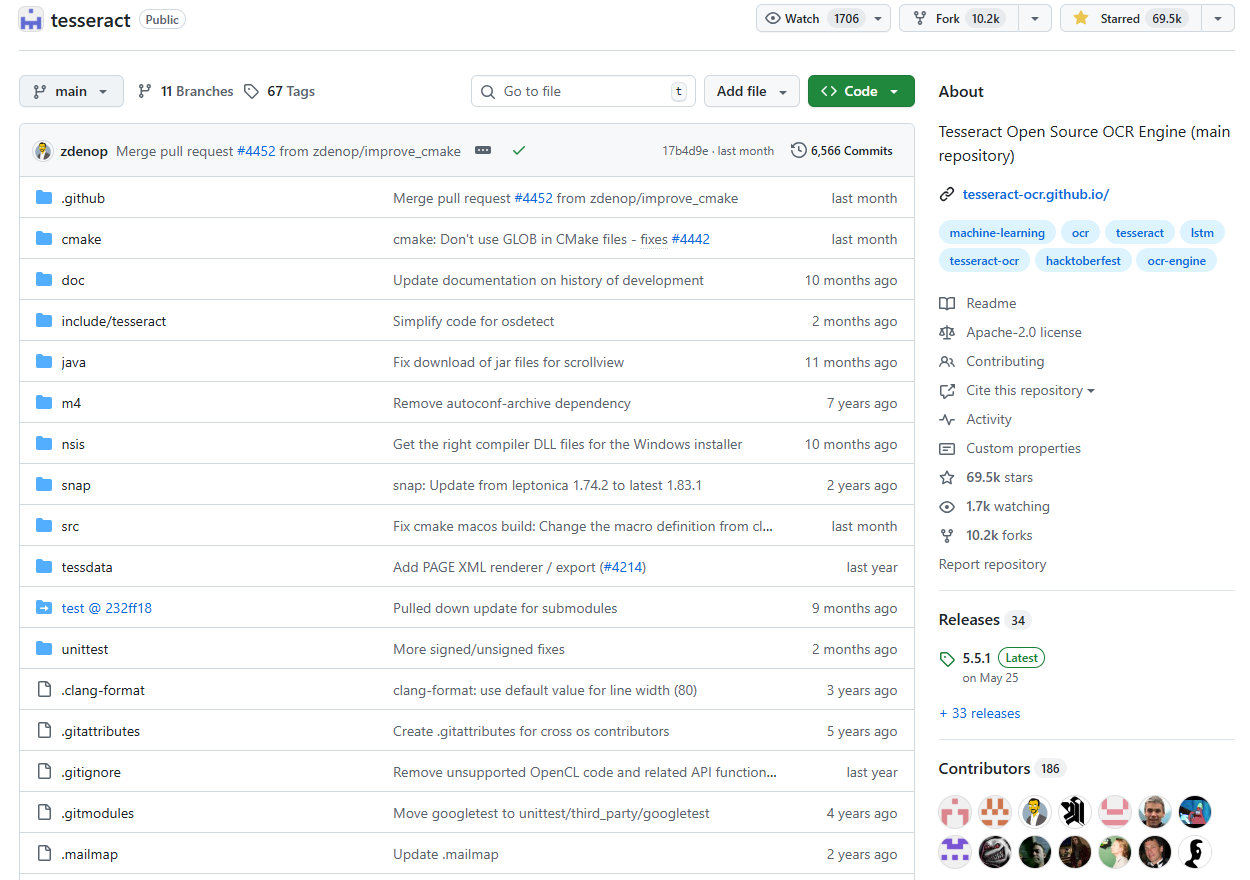The image size is (1250, 880).
Task: Open the 67 Tags list
Action: [280, 91]
